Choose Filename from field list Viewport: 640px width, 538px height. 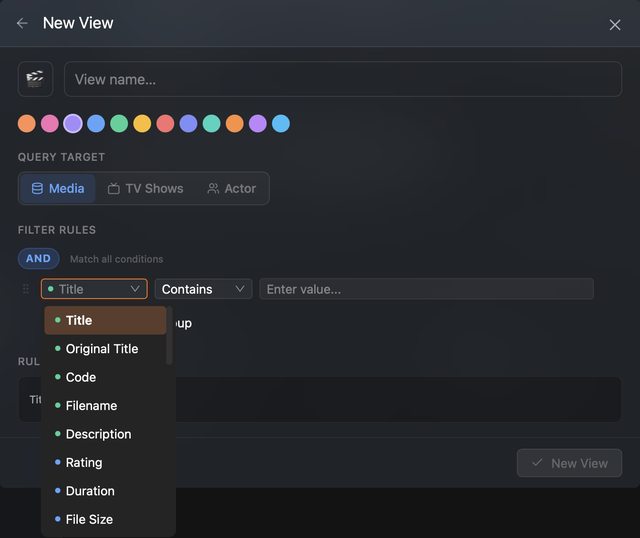[x=105, y=406]
